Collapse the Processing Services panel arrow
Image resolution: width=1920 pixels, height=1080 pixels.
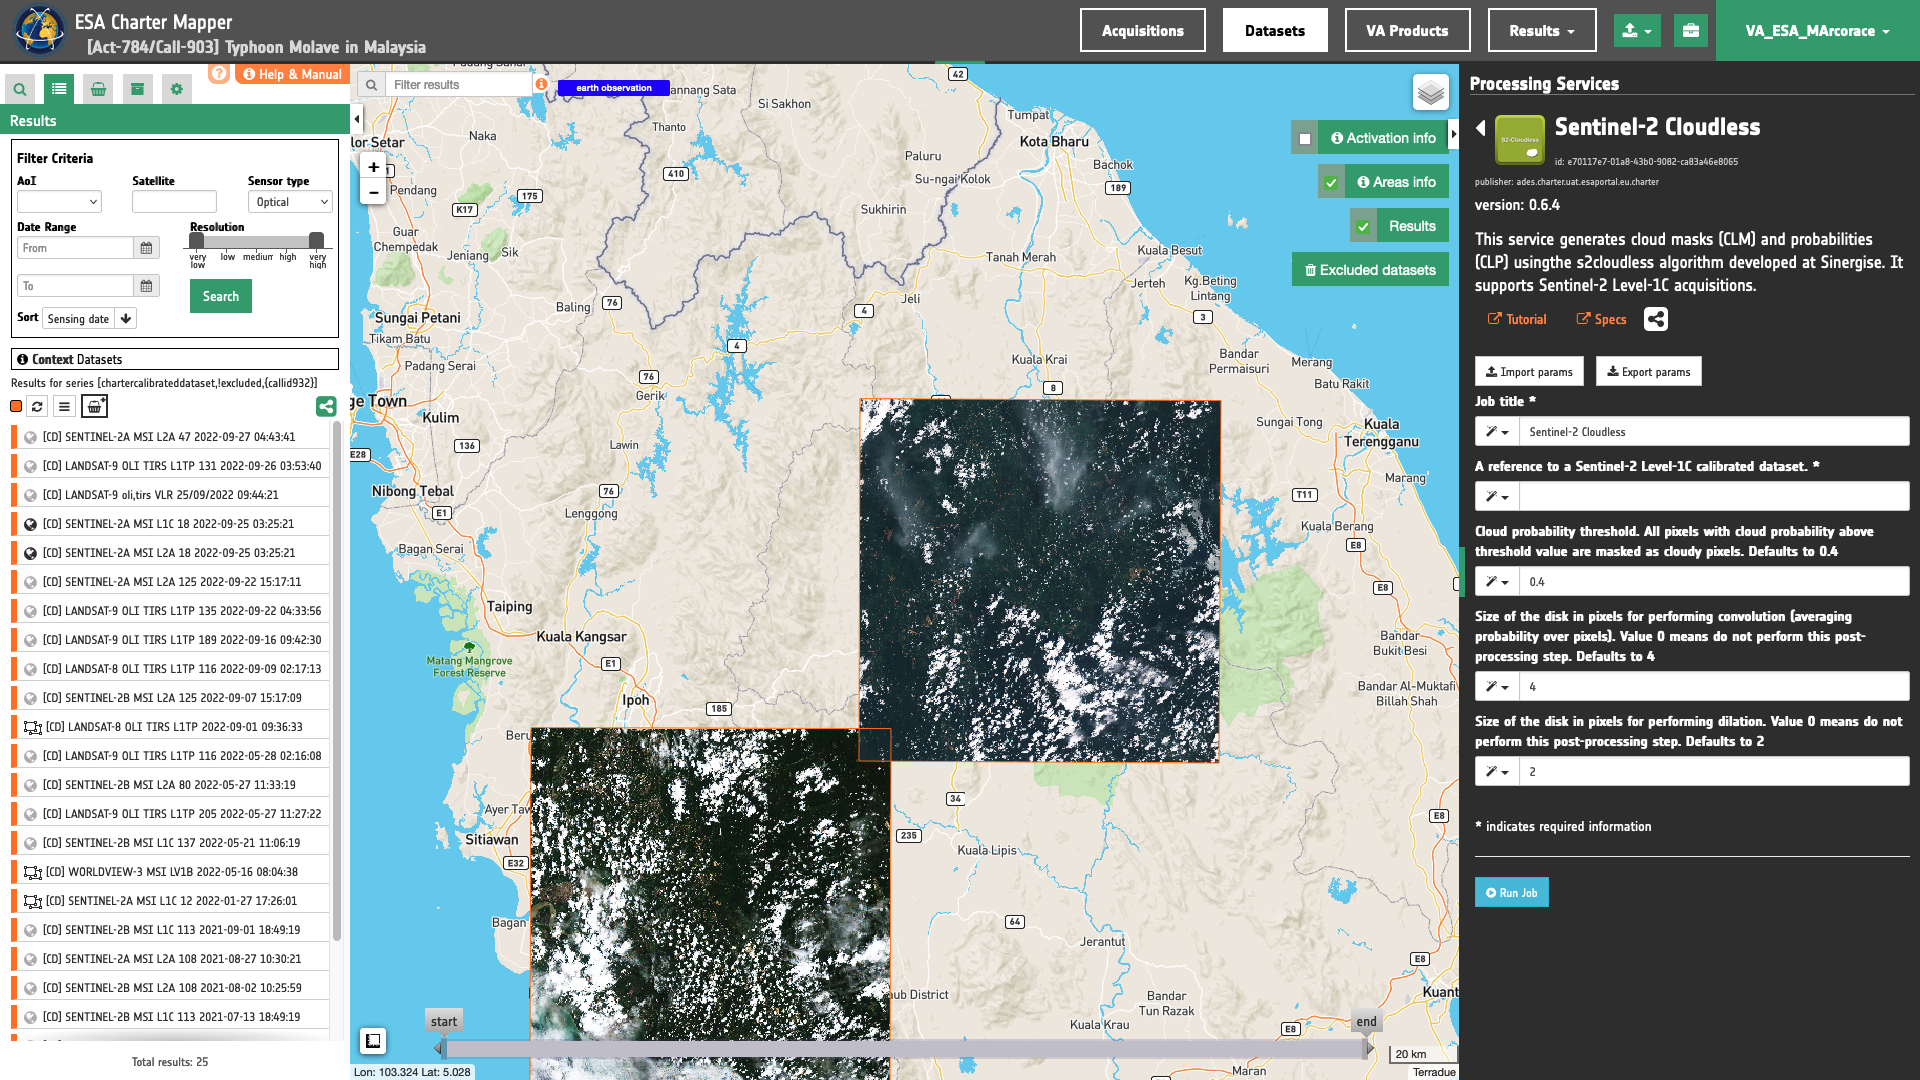tap(1454, 134)
